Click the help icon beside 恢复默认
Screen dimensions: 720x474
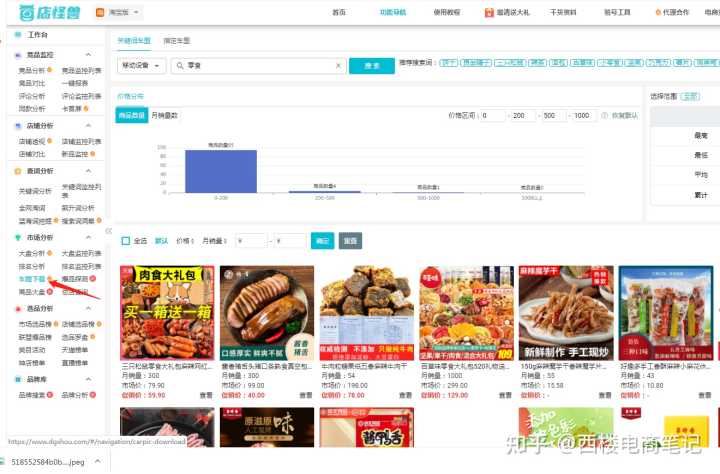(603, 116)
